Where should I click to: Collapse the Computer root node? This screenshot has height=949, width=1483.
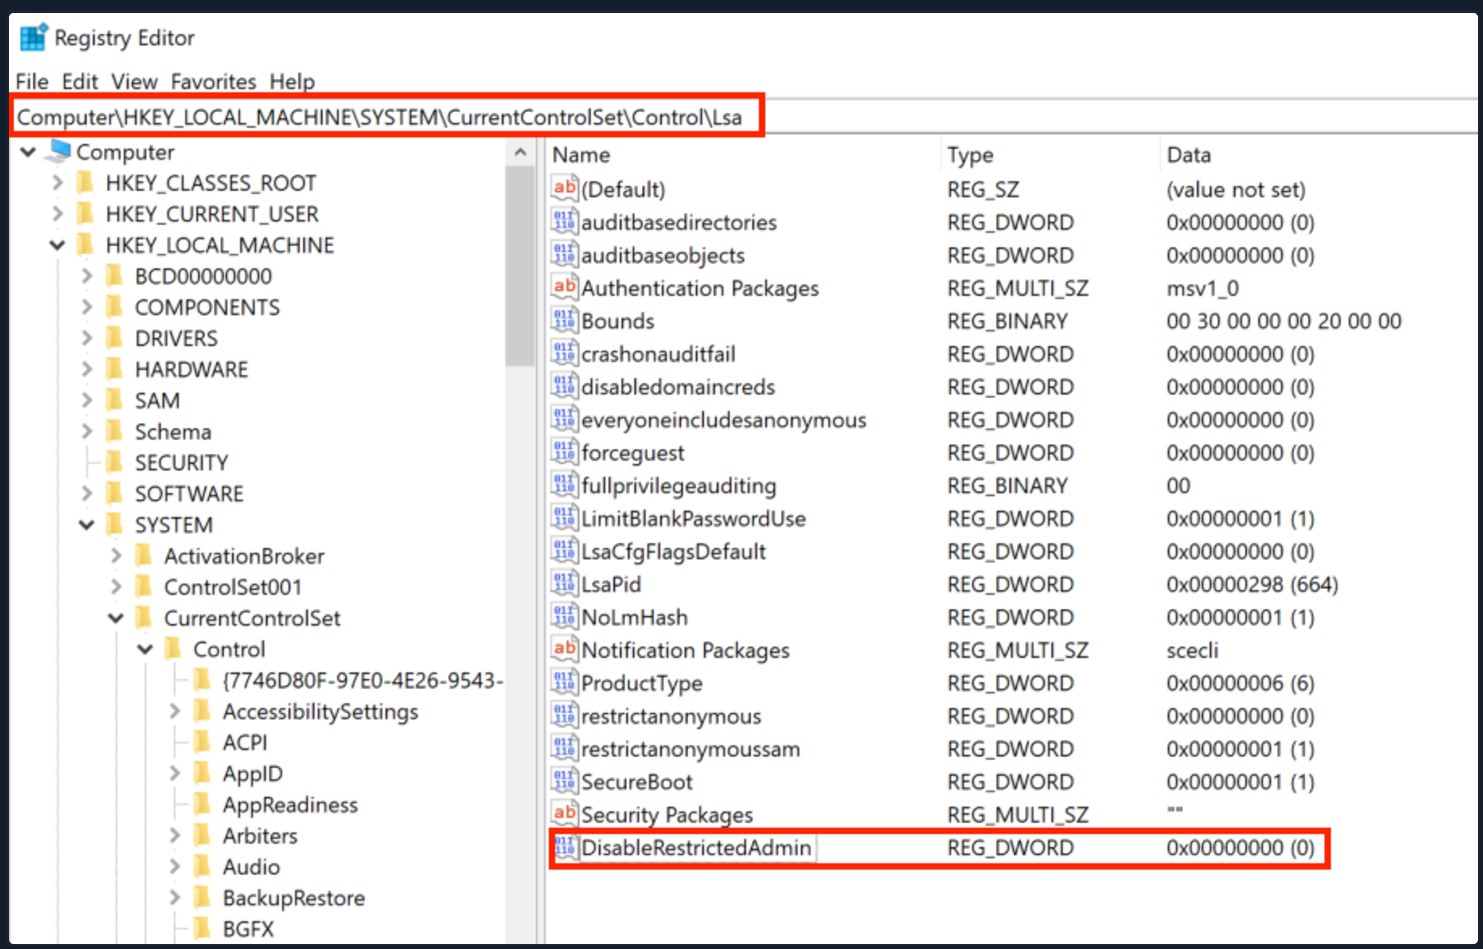tap(28, 152)
